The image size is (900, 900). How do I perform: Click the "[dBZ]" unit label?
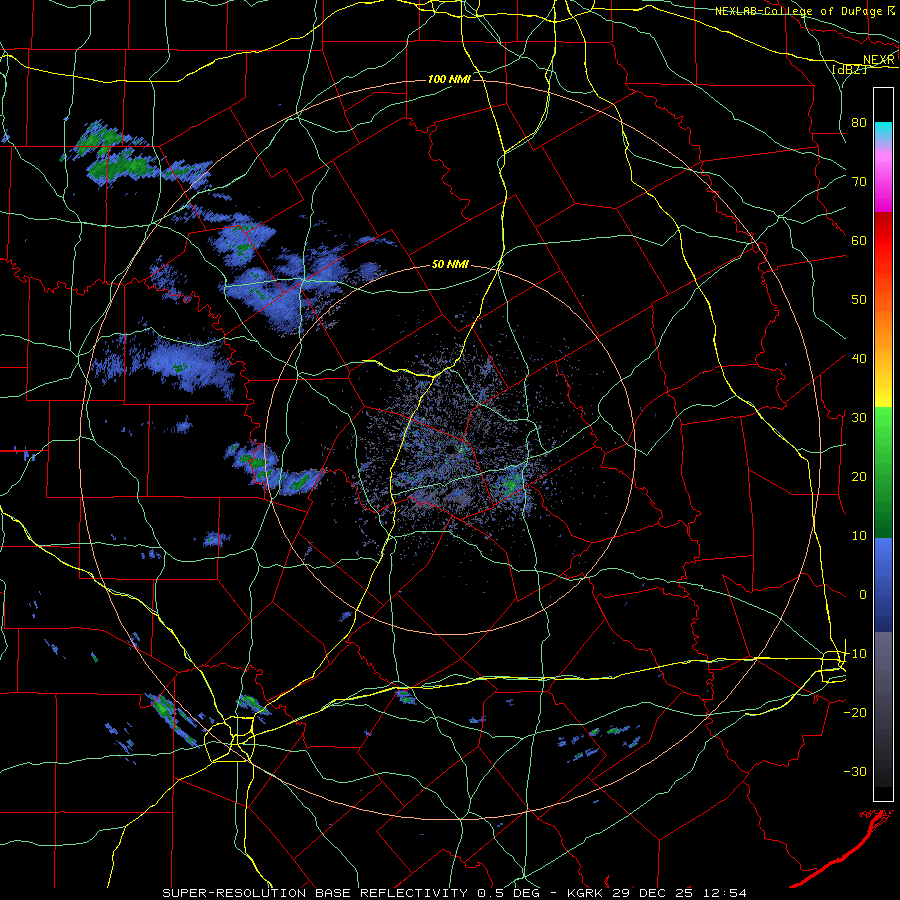(x=849, y=69)
